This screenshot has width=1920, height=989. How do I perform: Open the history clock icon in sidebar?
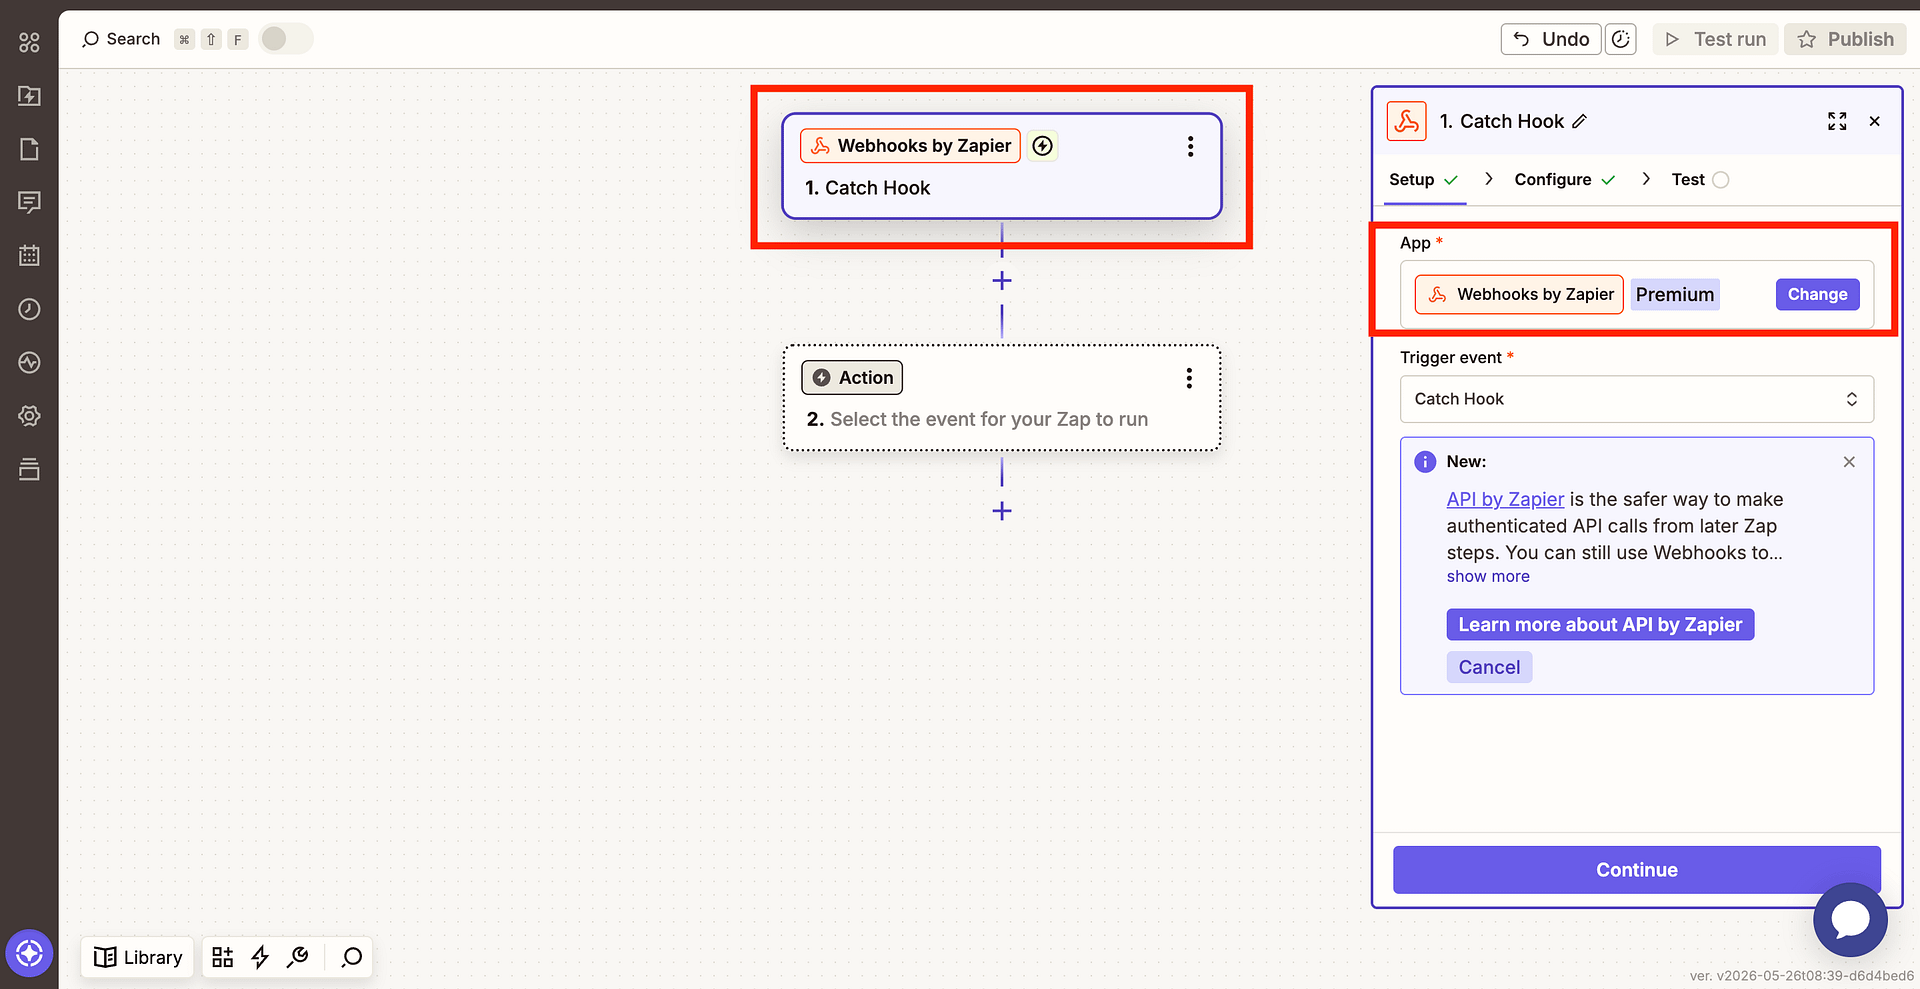coord(29,309)
